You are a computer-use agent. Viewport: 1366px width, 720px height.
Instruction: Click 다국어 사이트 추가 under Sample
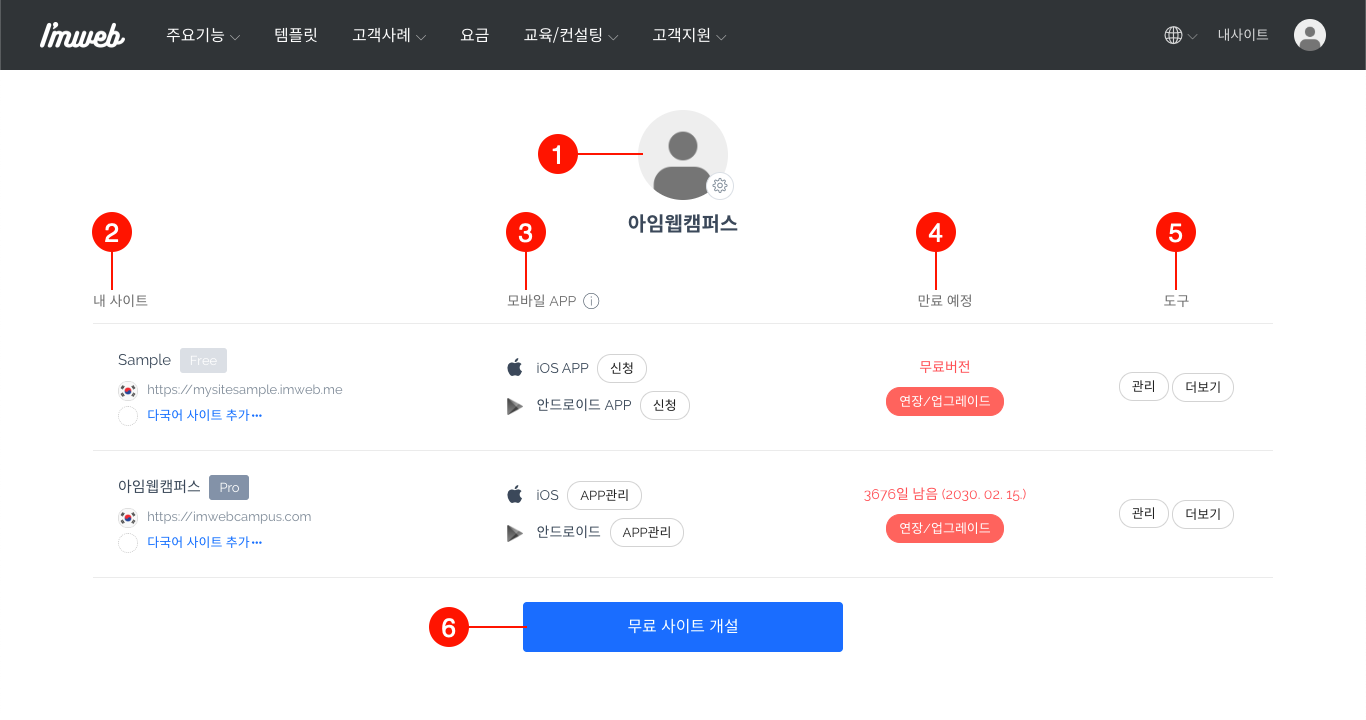point(205,416)
